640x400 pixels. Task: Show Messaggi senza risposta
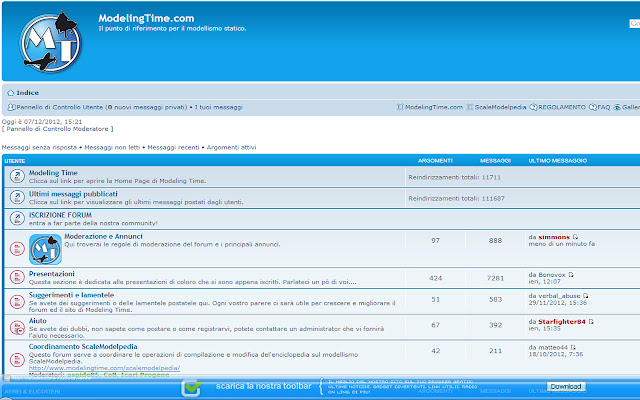pos(39,147)
